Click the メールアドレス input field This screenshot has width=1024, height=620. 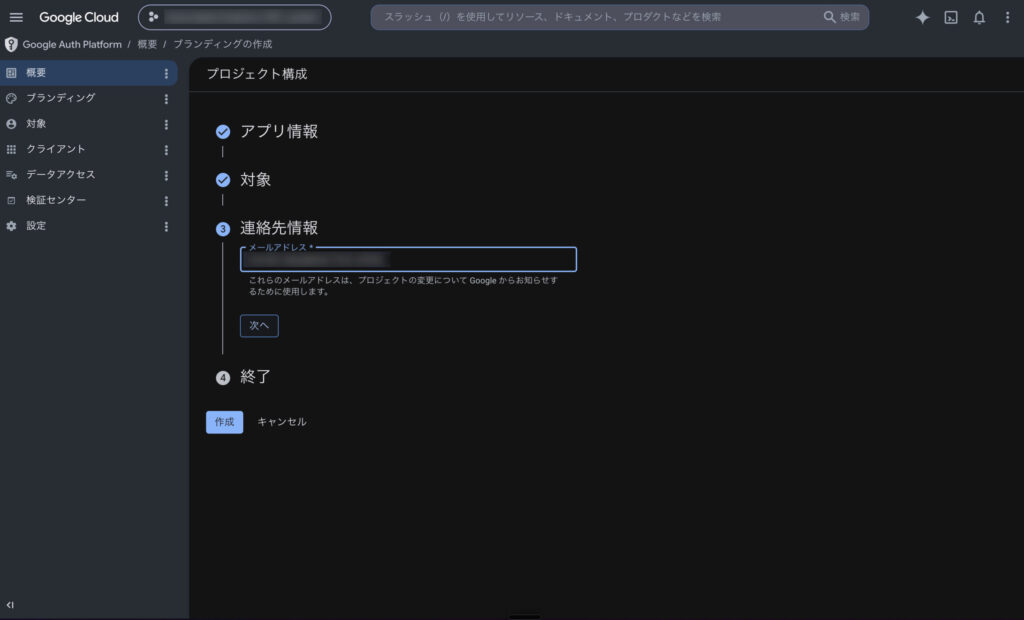pyautogui.click(x=408, y=259)
